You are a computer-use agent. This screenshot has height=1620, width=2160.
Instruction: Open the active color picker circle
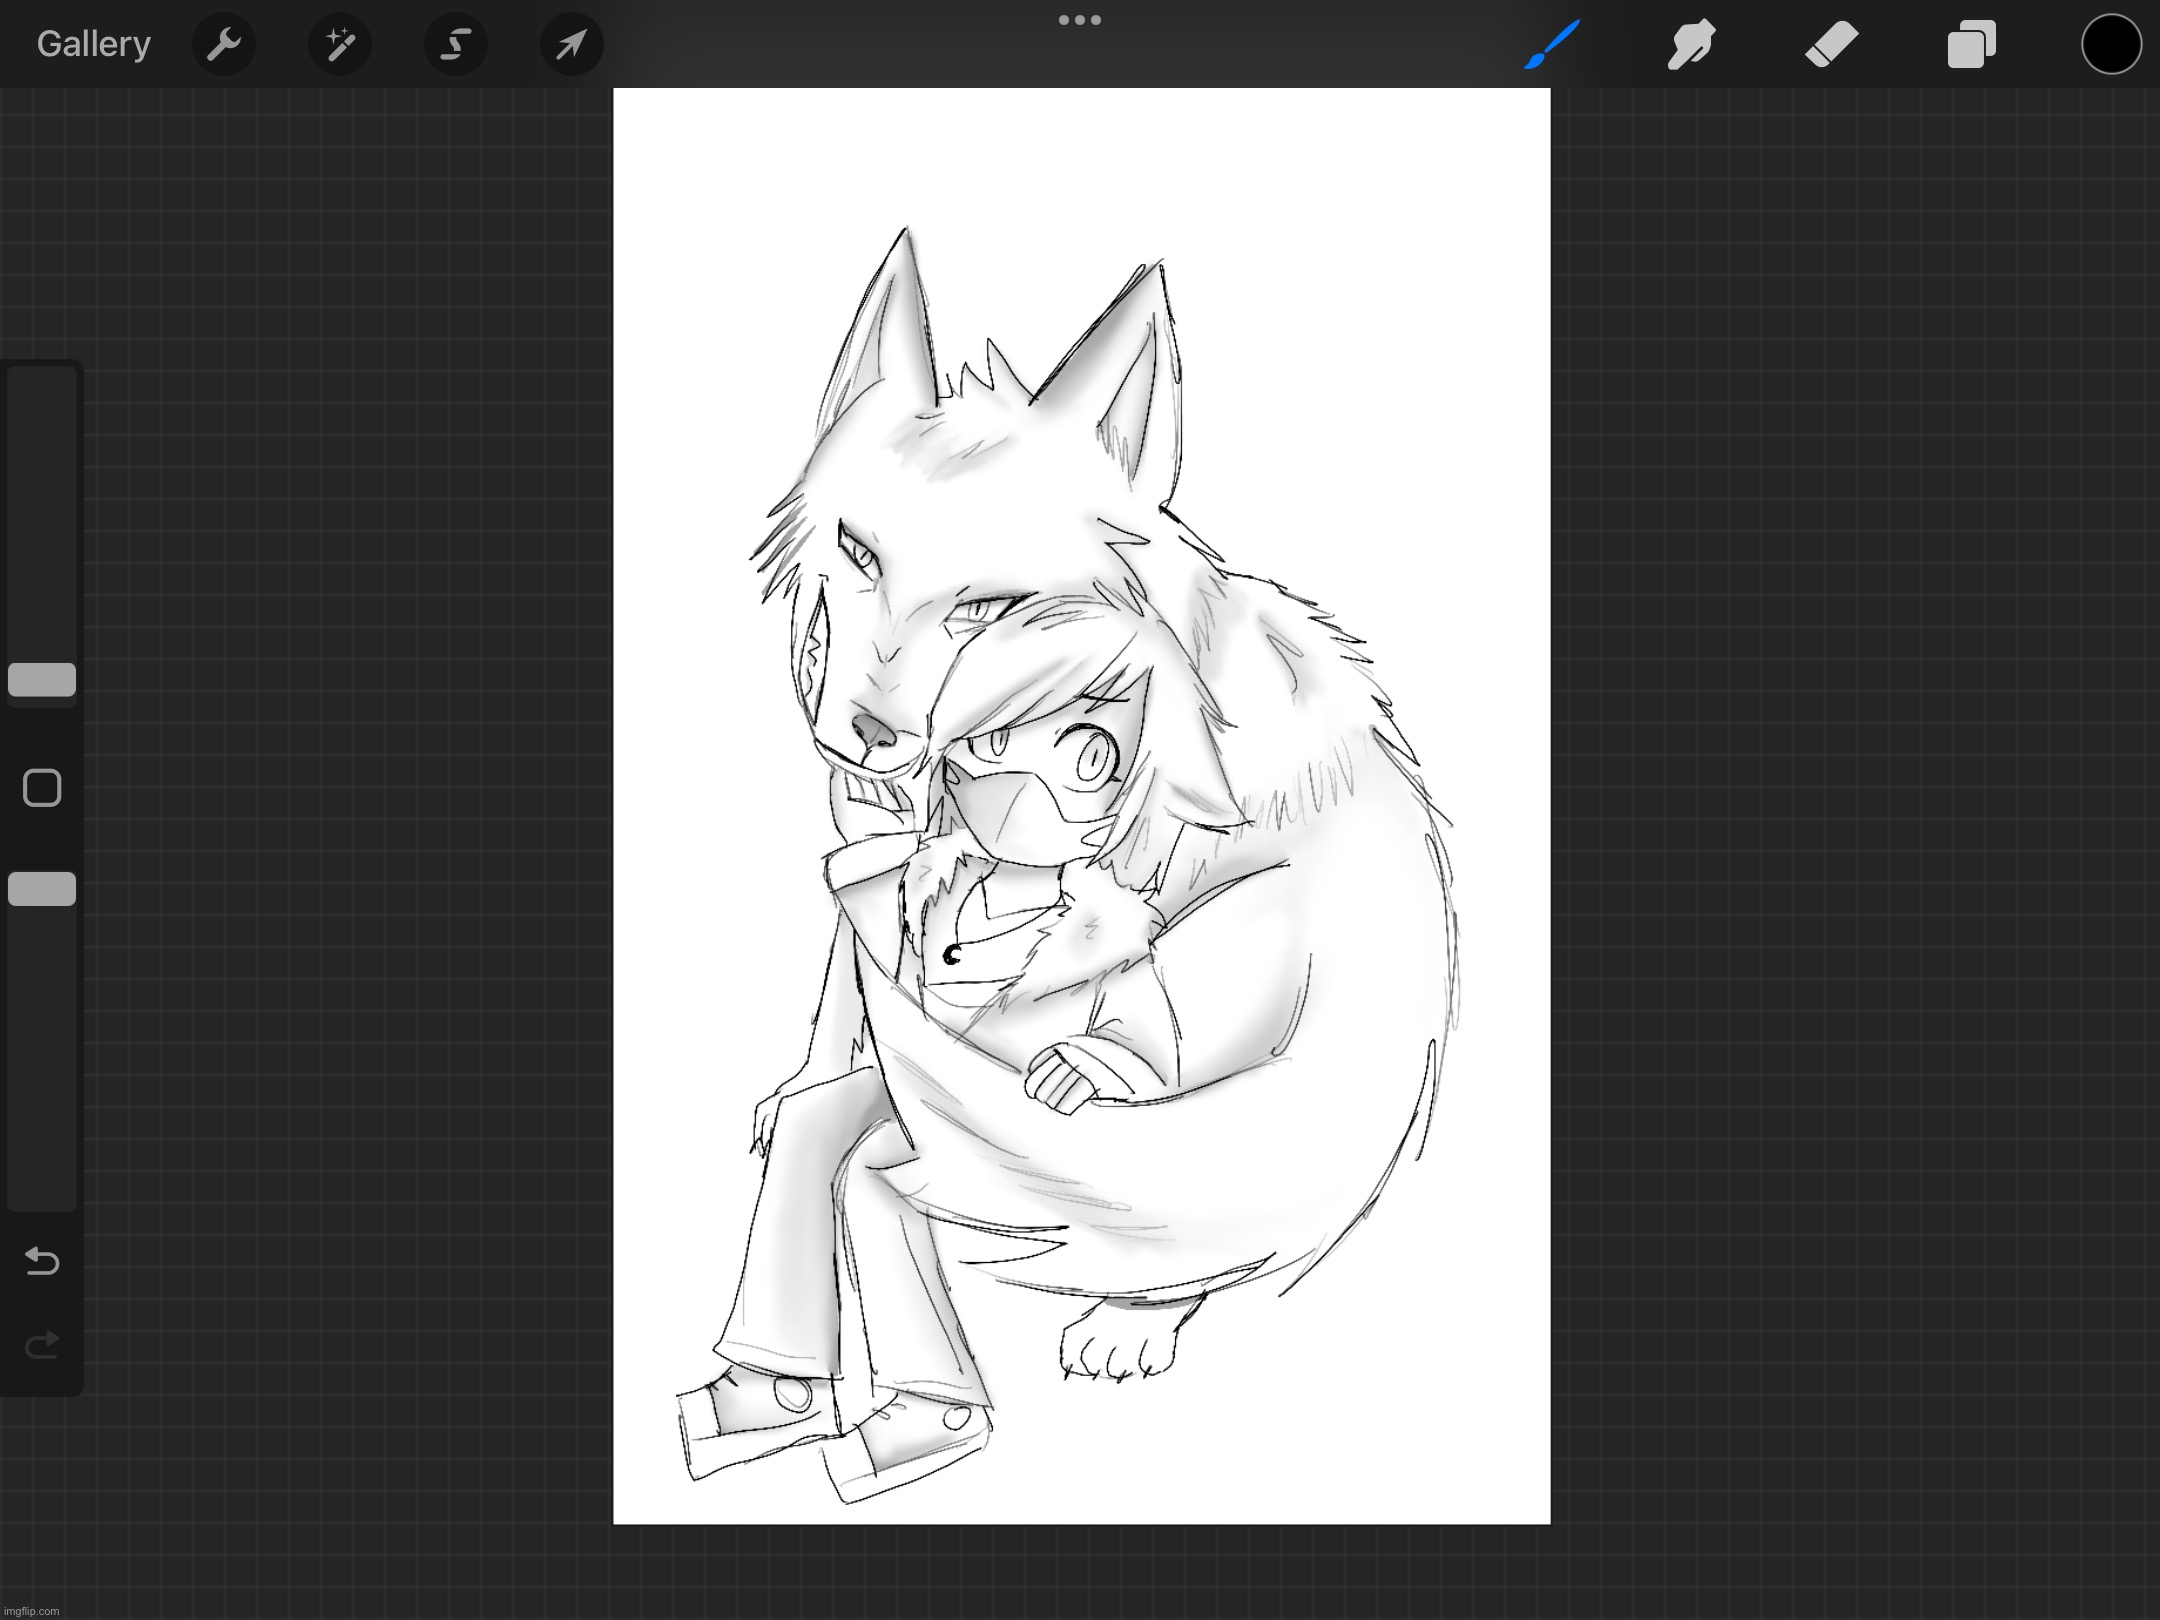coord(2111,44)
